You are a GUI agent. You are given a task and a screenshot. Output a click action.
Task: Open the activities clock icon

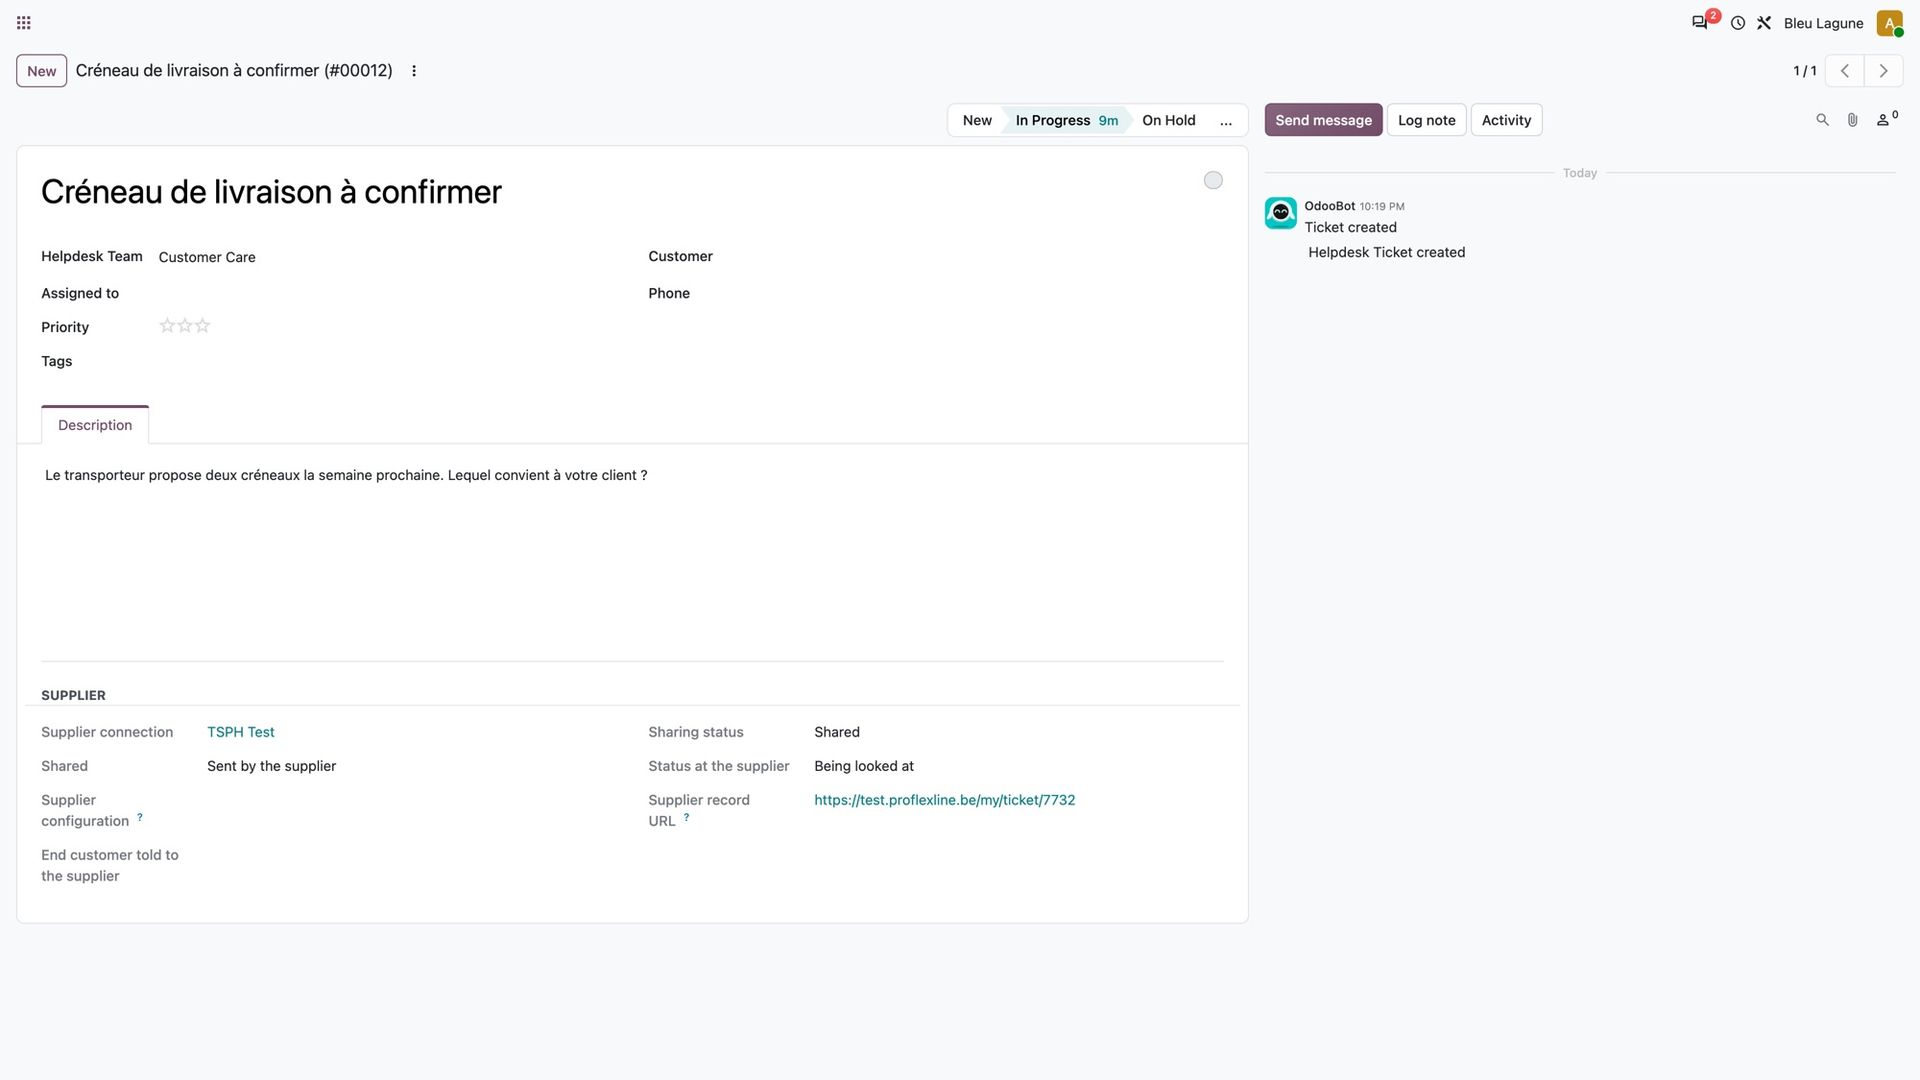tap(1738, 23)
